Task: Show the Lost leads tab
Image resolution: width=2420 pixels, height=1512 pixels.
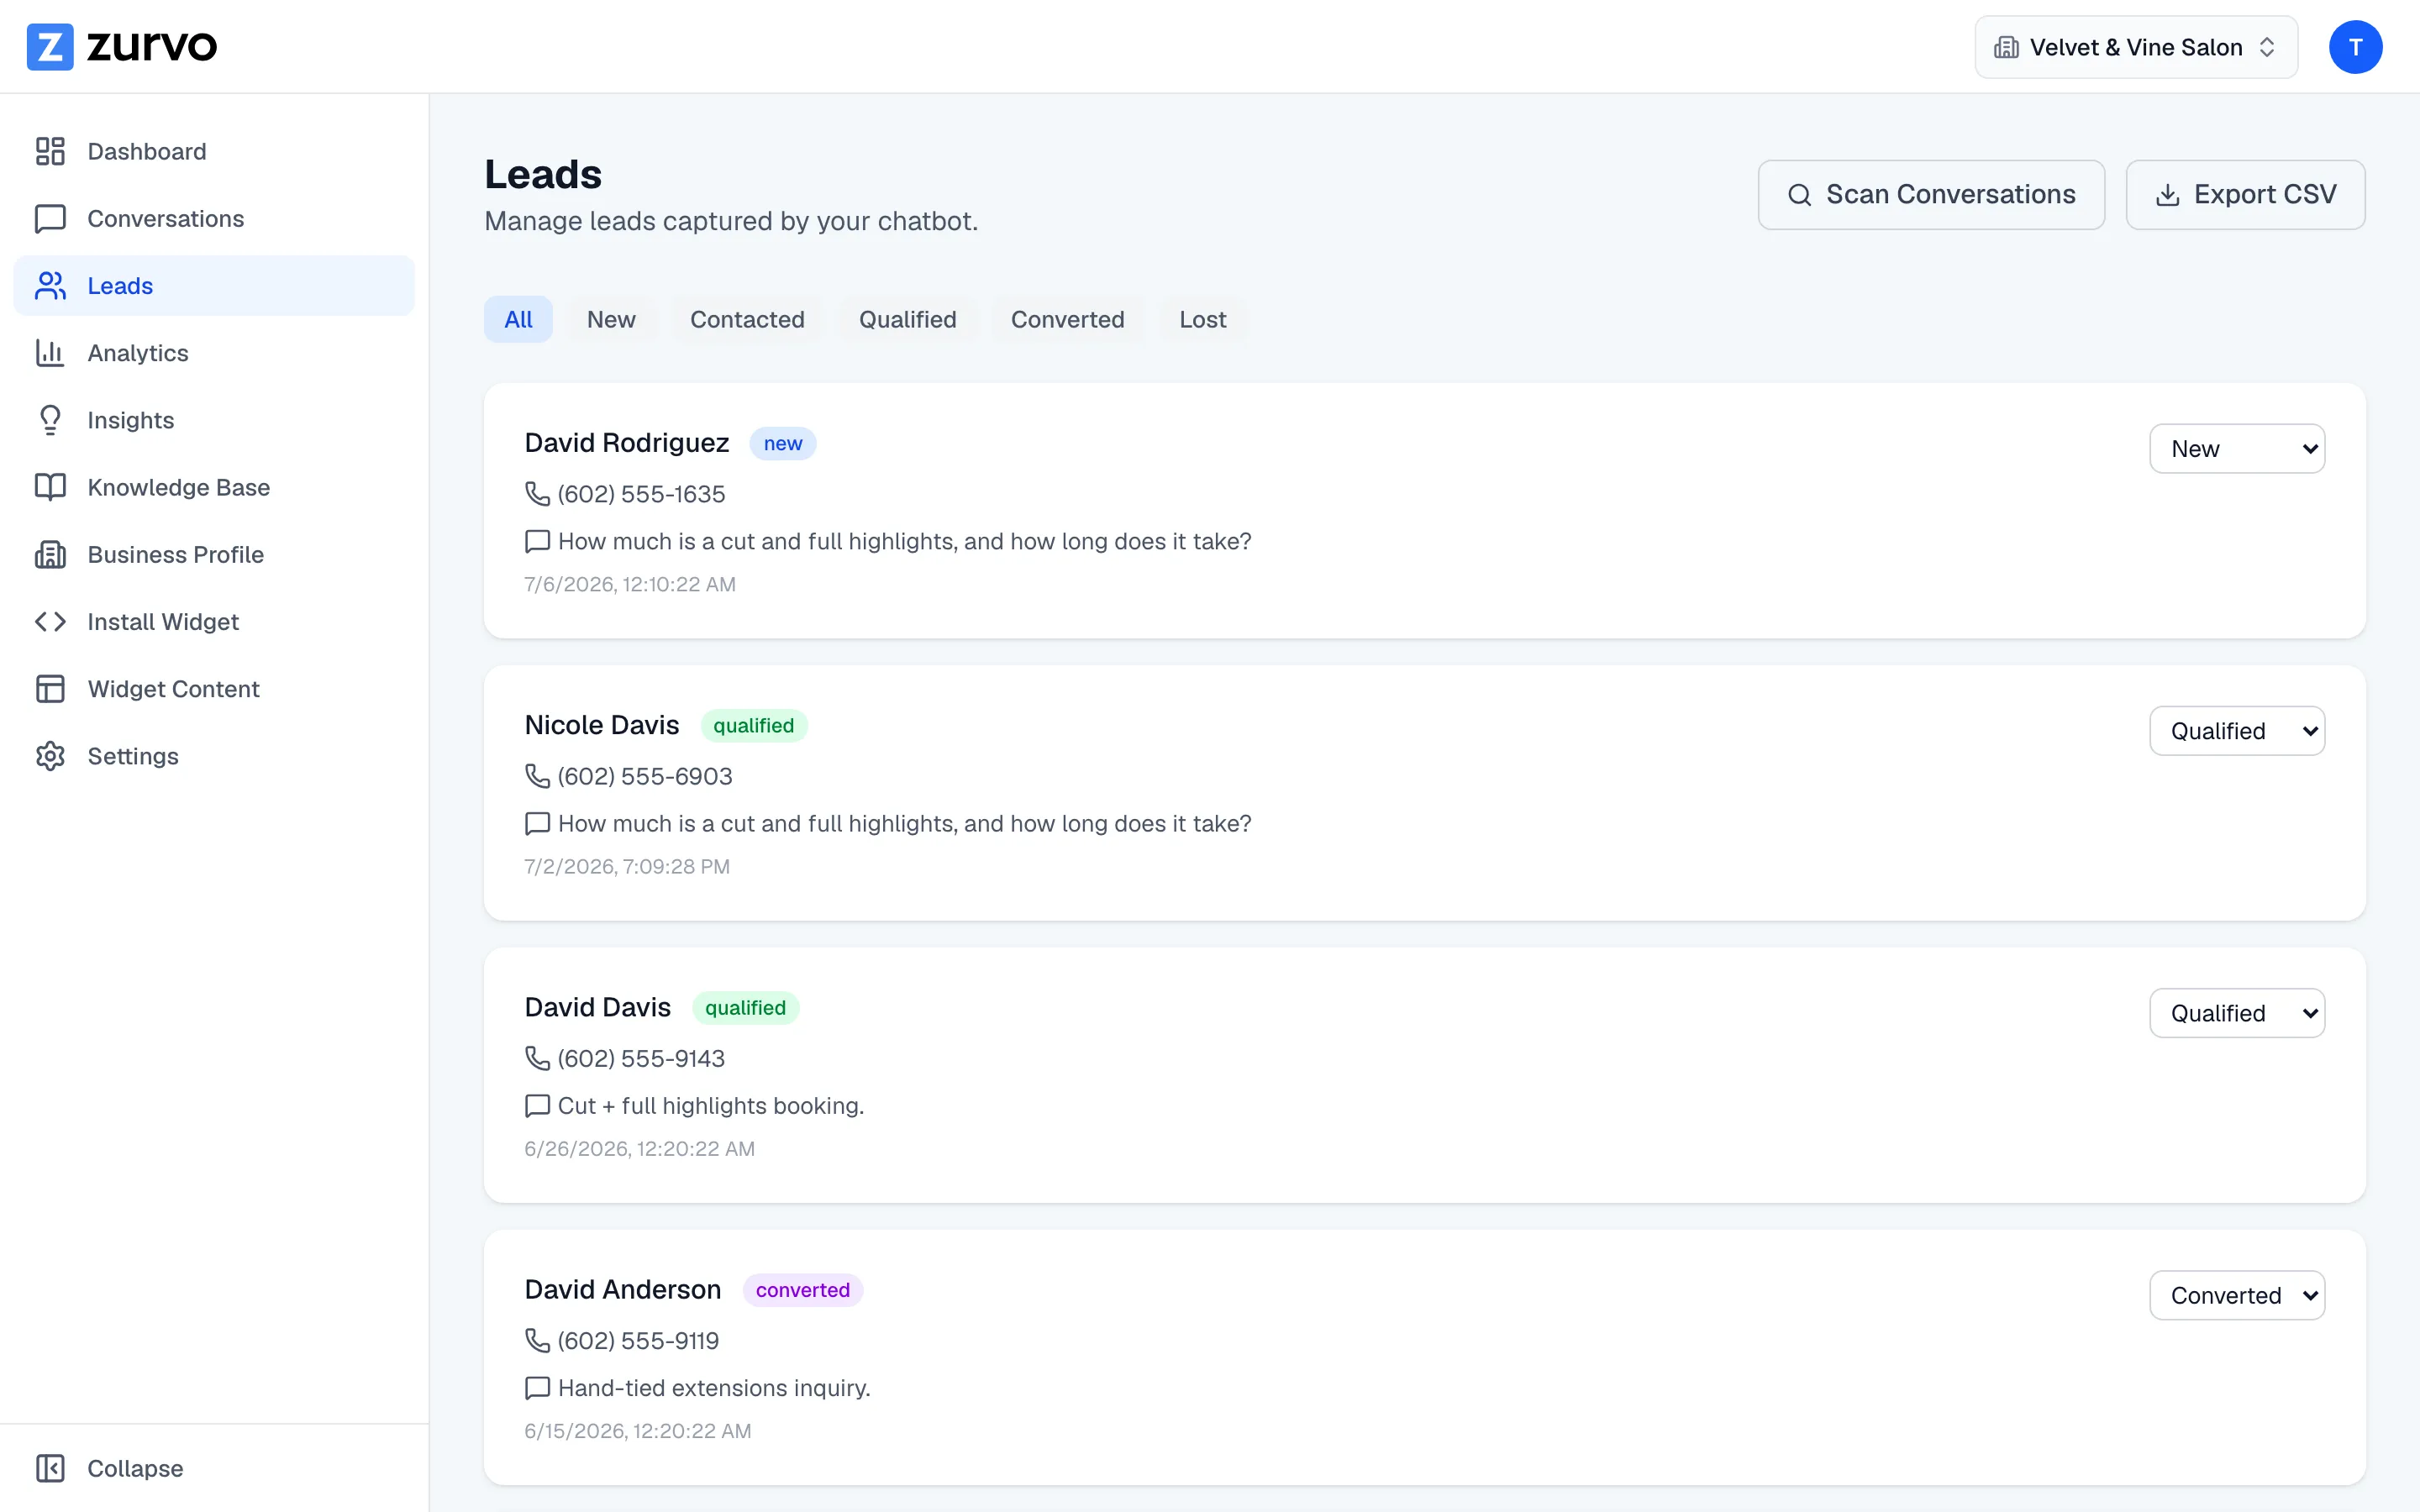Action: (x=1202, y=319)
